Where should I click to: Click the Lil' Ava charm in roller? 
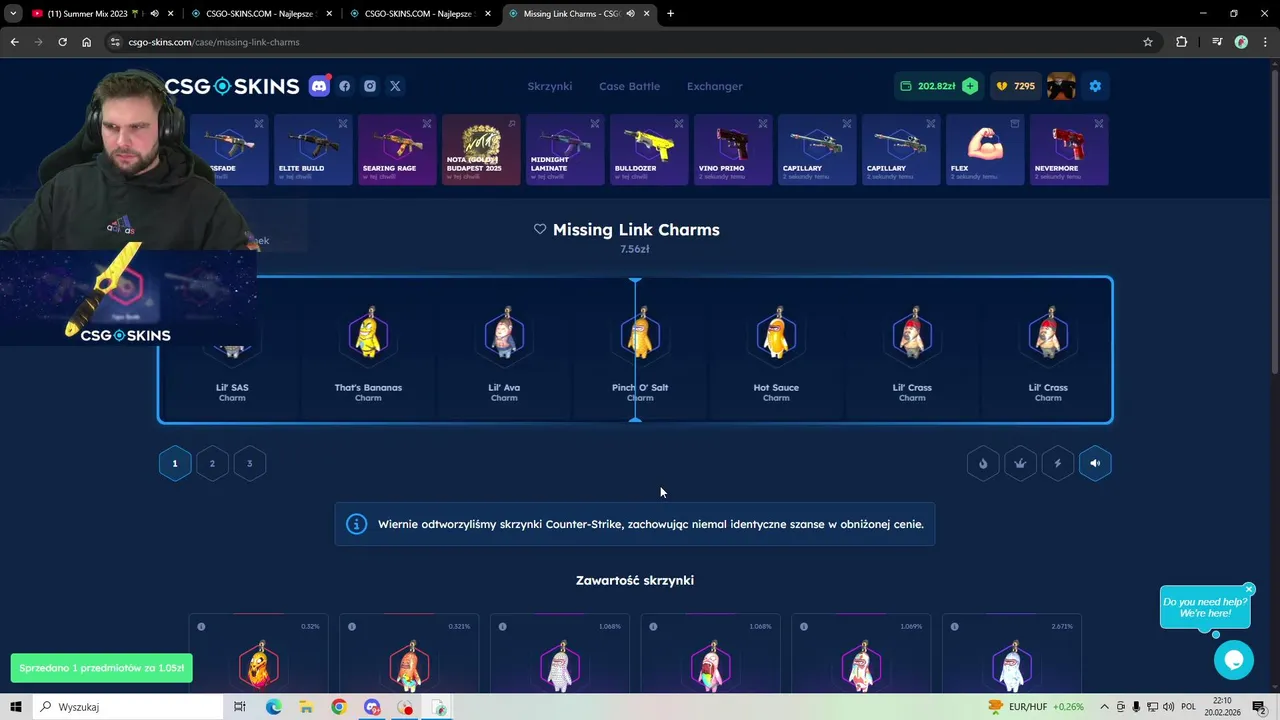[x=504, y=350]
